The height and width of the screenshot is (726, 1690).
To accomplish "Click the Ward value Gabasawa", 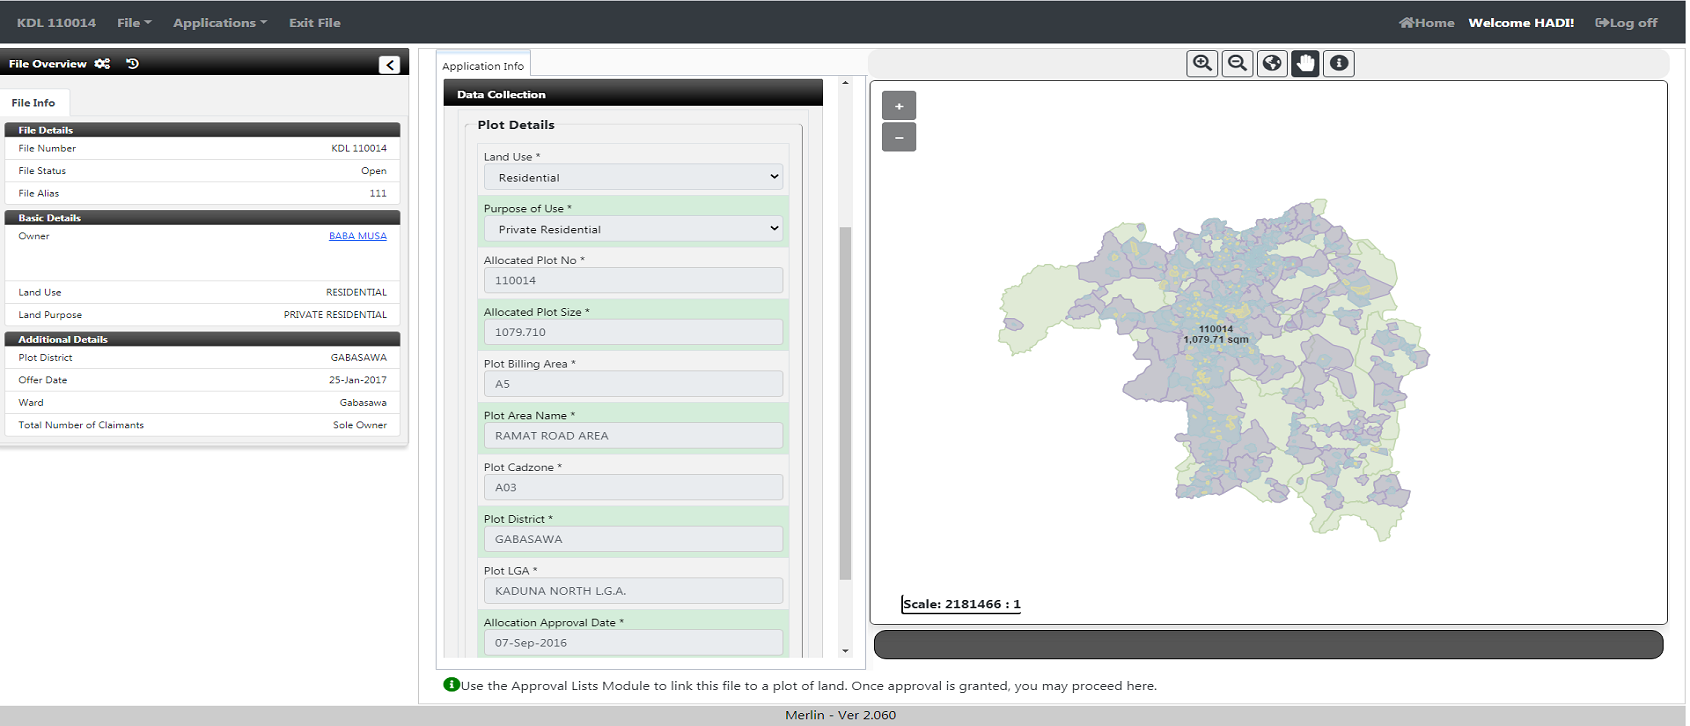I will tap(363, 403).
